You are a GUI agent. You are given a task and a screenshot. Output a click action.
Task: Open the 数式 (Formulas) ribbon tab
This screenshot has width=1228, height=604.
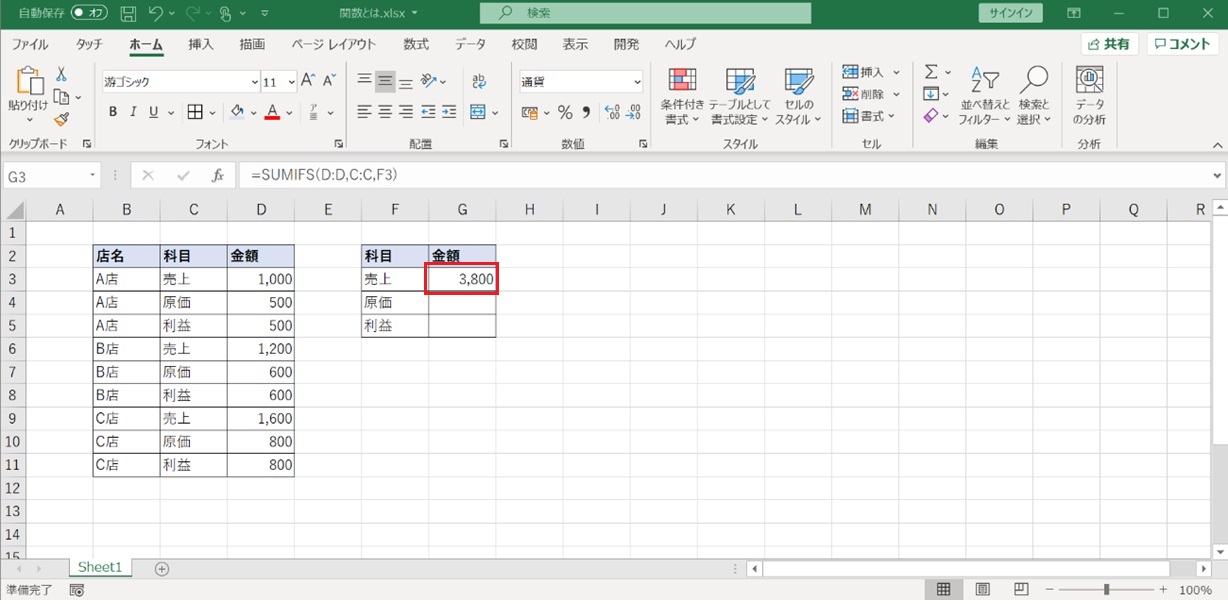[x=416, y=44]
